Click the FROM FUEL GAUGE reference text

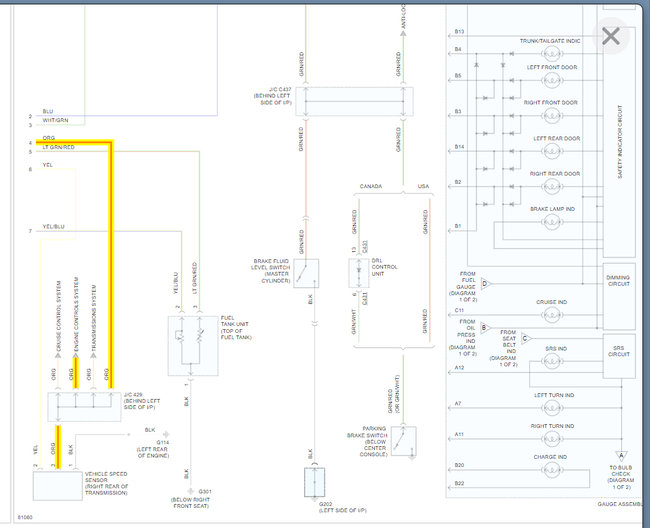point(463,286)
